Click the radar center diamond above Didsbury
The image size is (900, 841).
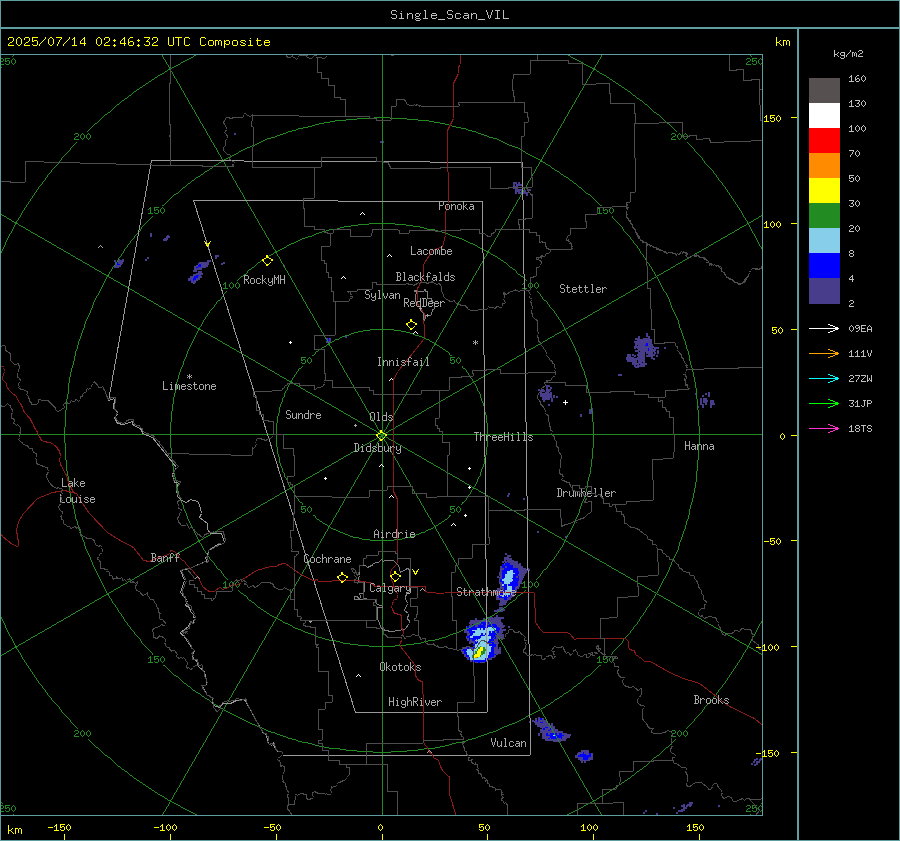pyautogui.click(x=381, y=436)
